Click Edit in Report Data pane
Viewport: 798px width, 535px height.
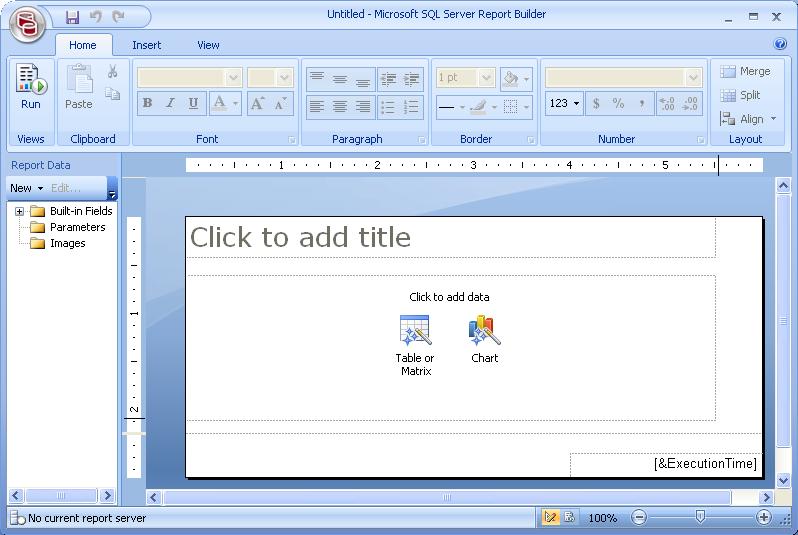coord(66,188)
